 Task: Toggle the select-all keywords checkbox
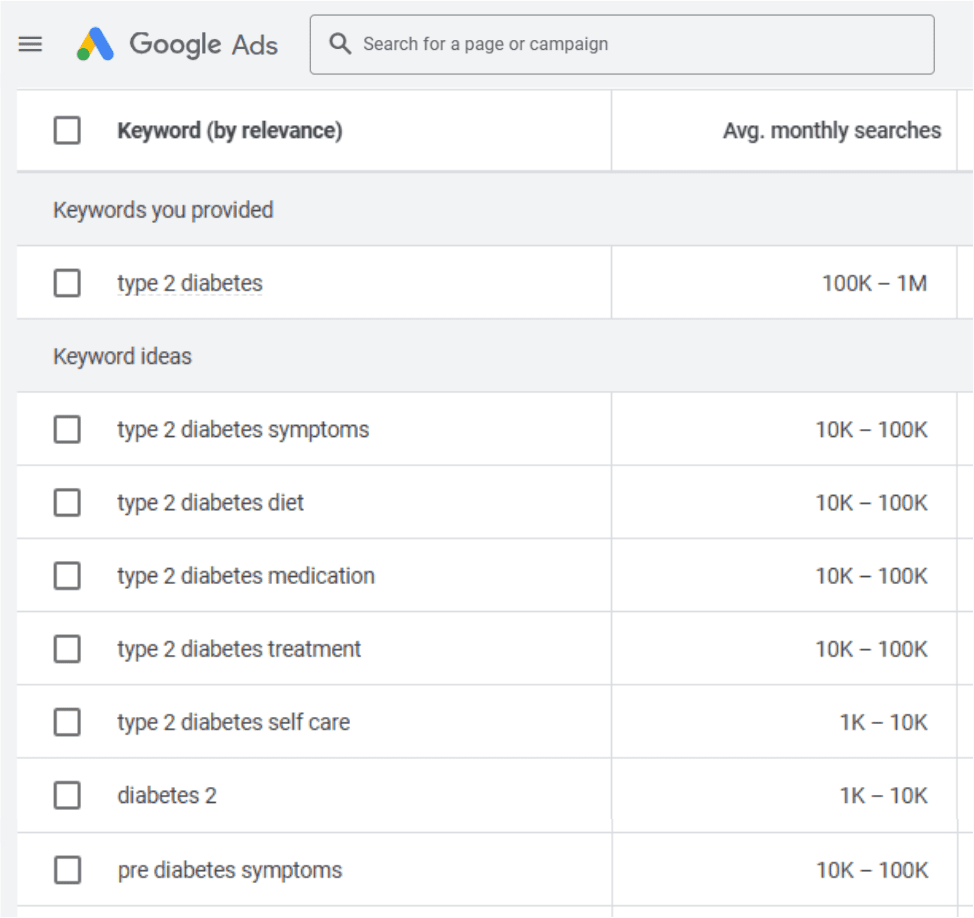[67, 130]
